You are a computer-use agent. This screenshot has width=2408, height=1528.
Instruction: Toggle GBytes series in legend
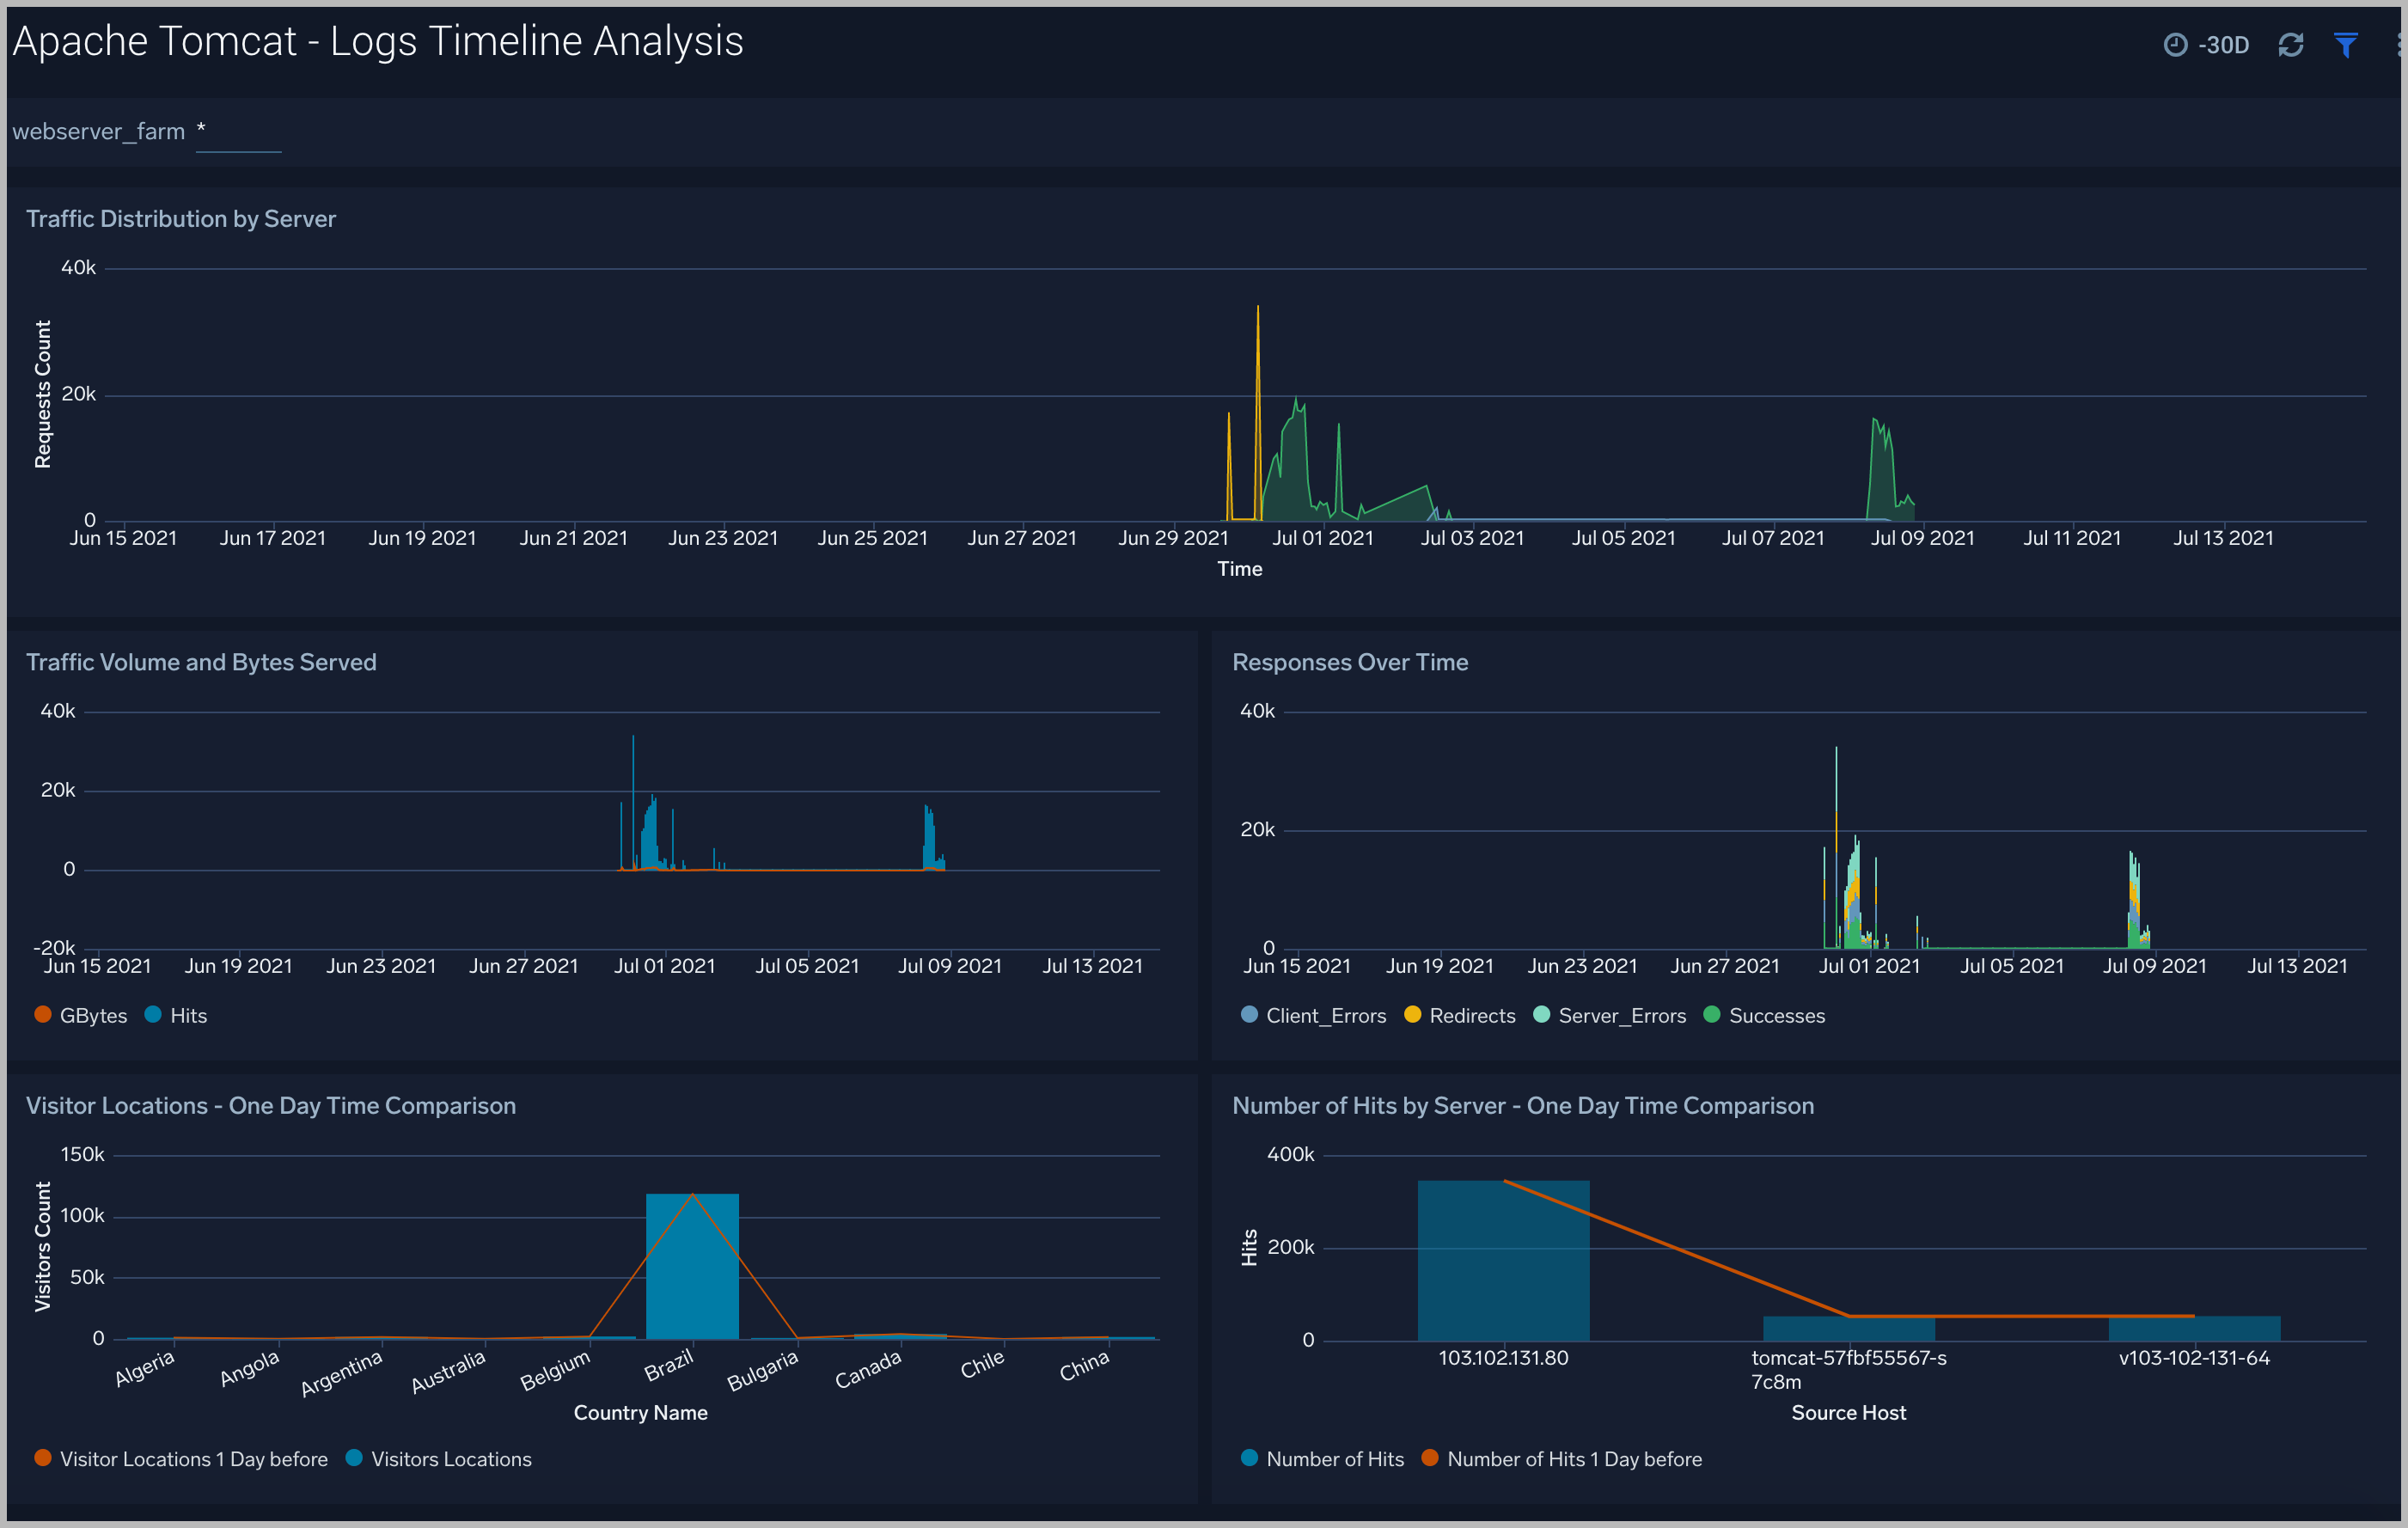tap(93, 1015)
